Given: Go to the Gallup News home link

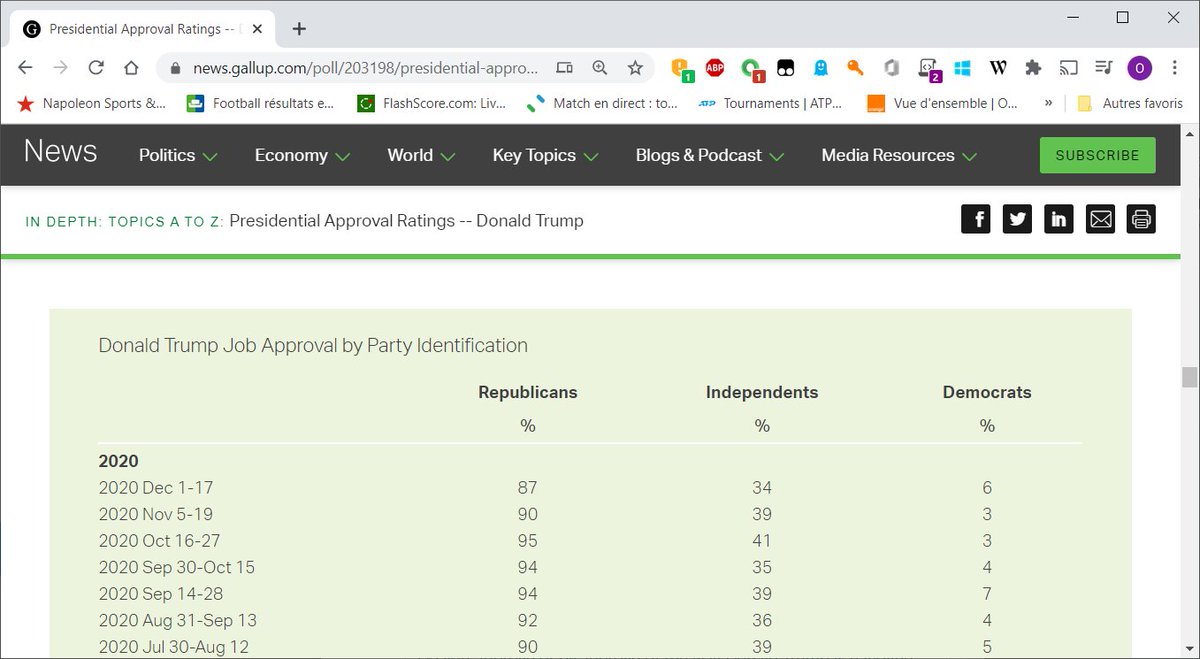Looking at the screenshot, I should 60,152.
